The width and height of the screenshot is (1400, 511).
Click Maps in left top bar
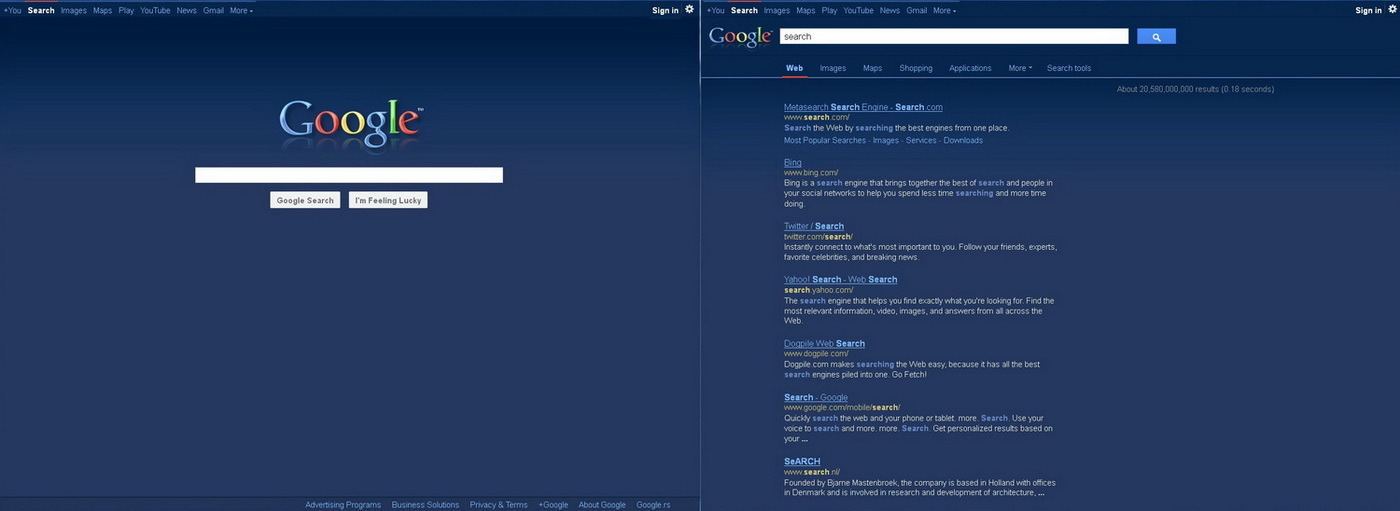[x=102, y=10]
